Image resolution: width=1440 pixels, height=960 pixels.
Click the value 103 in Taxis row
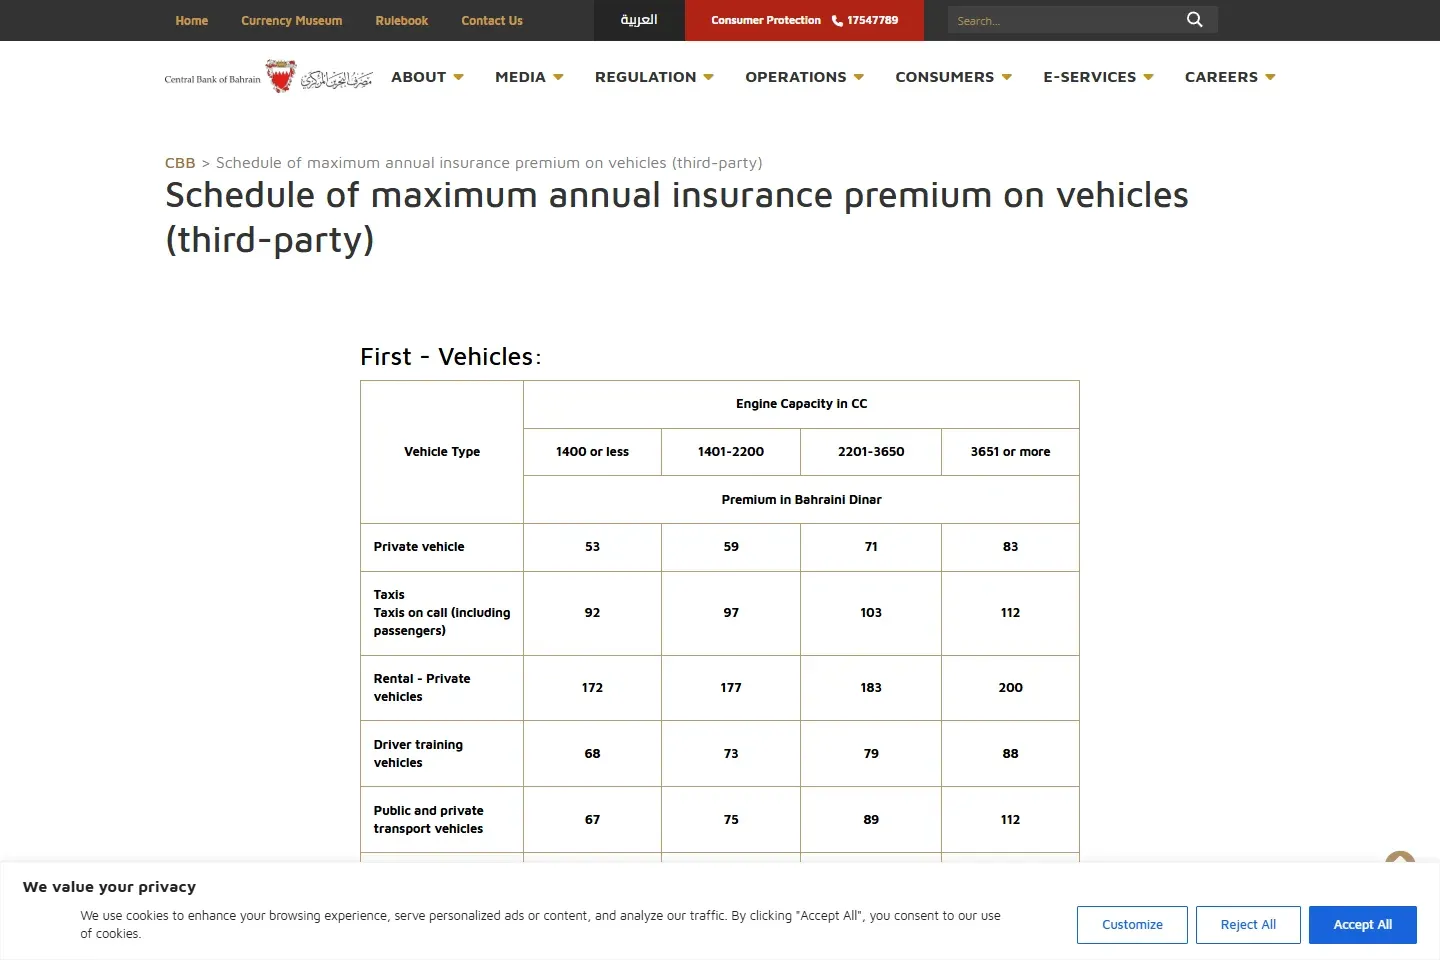click(871, 613)
